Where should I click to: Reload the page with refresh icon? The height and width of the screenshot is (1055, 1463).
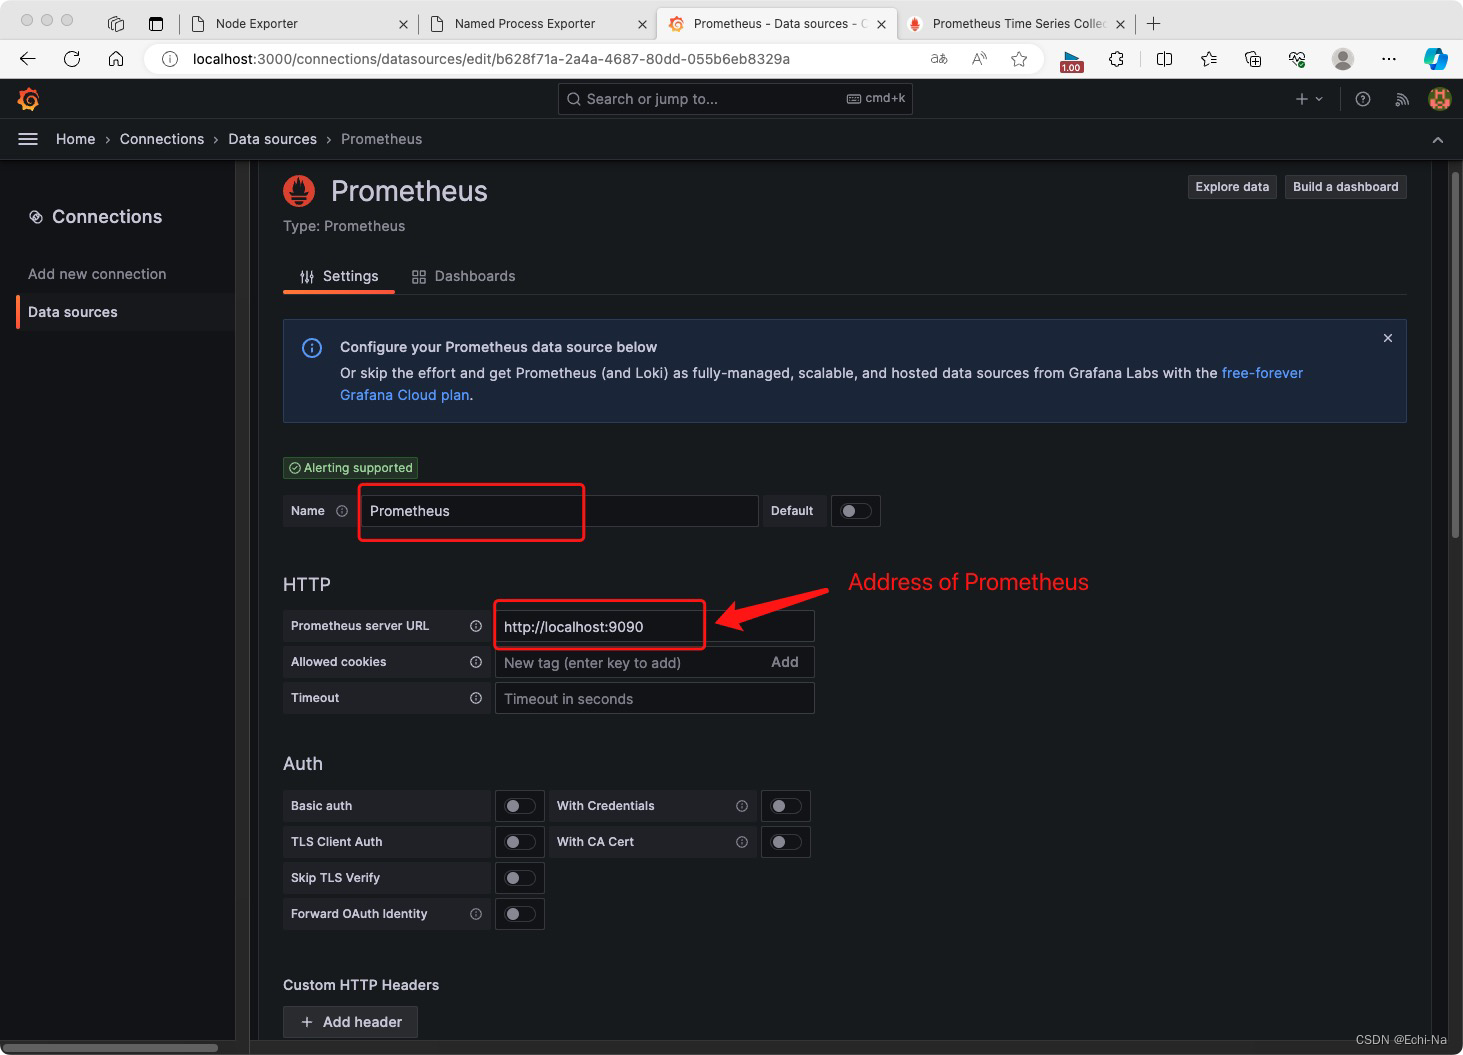[x=72, y=59]
